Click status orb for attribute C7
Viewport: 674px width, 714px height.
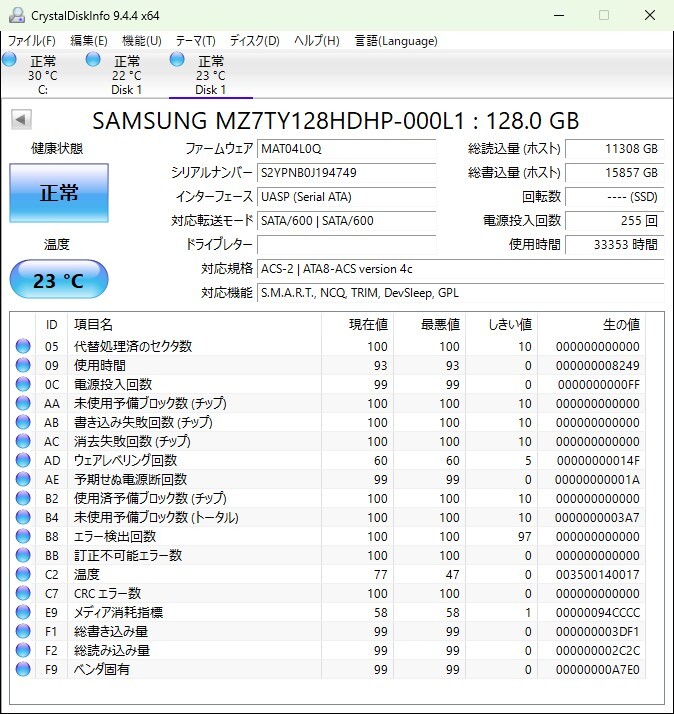point(23,593)
